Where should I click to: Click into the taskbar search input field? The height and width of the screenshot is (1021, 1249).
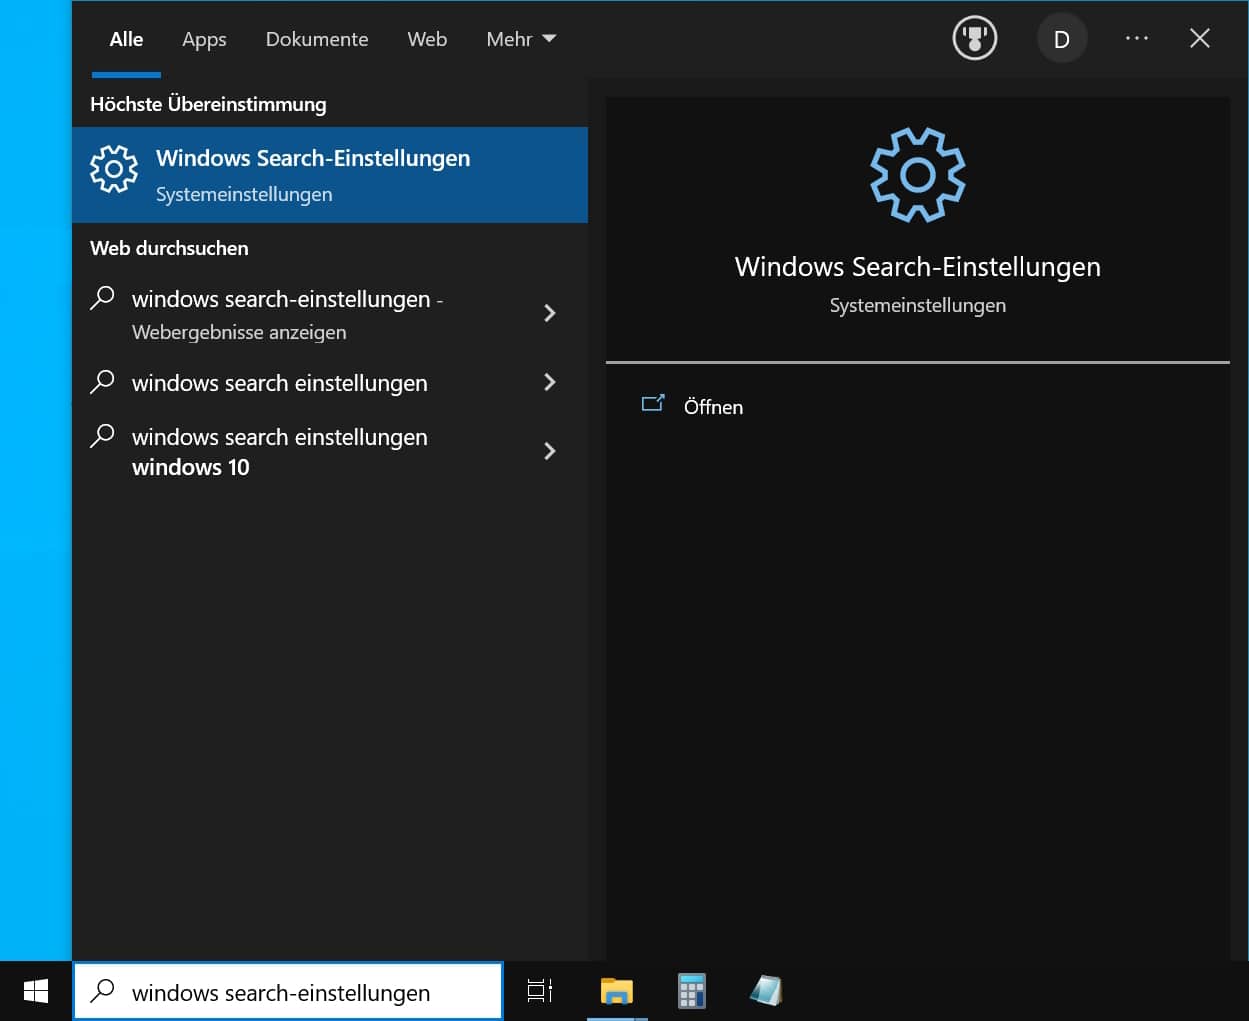tap(288, 991)
